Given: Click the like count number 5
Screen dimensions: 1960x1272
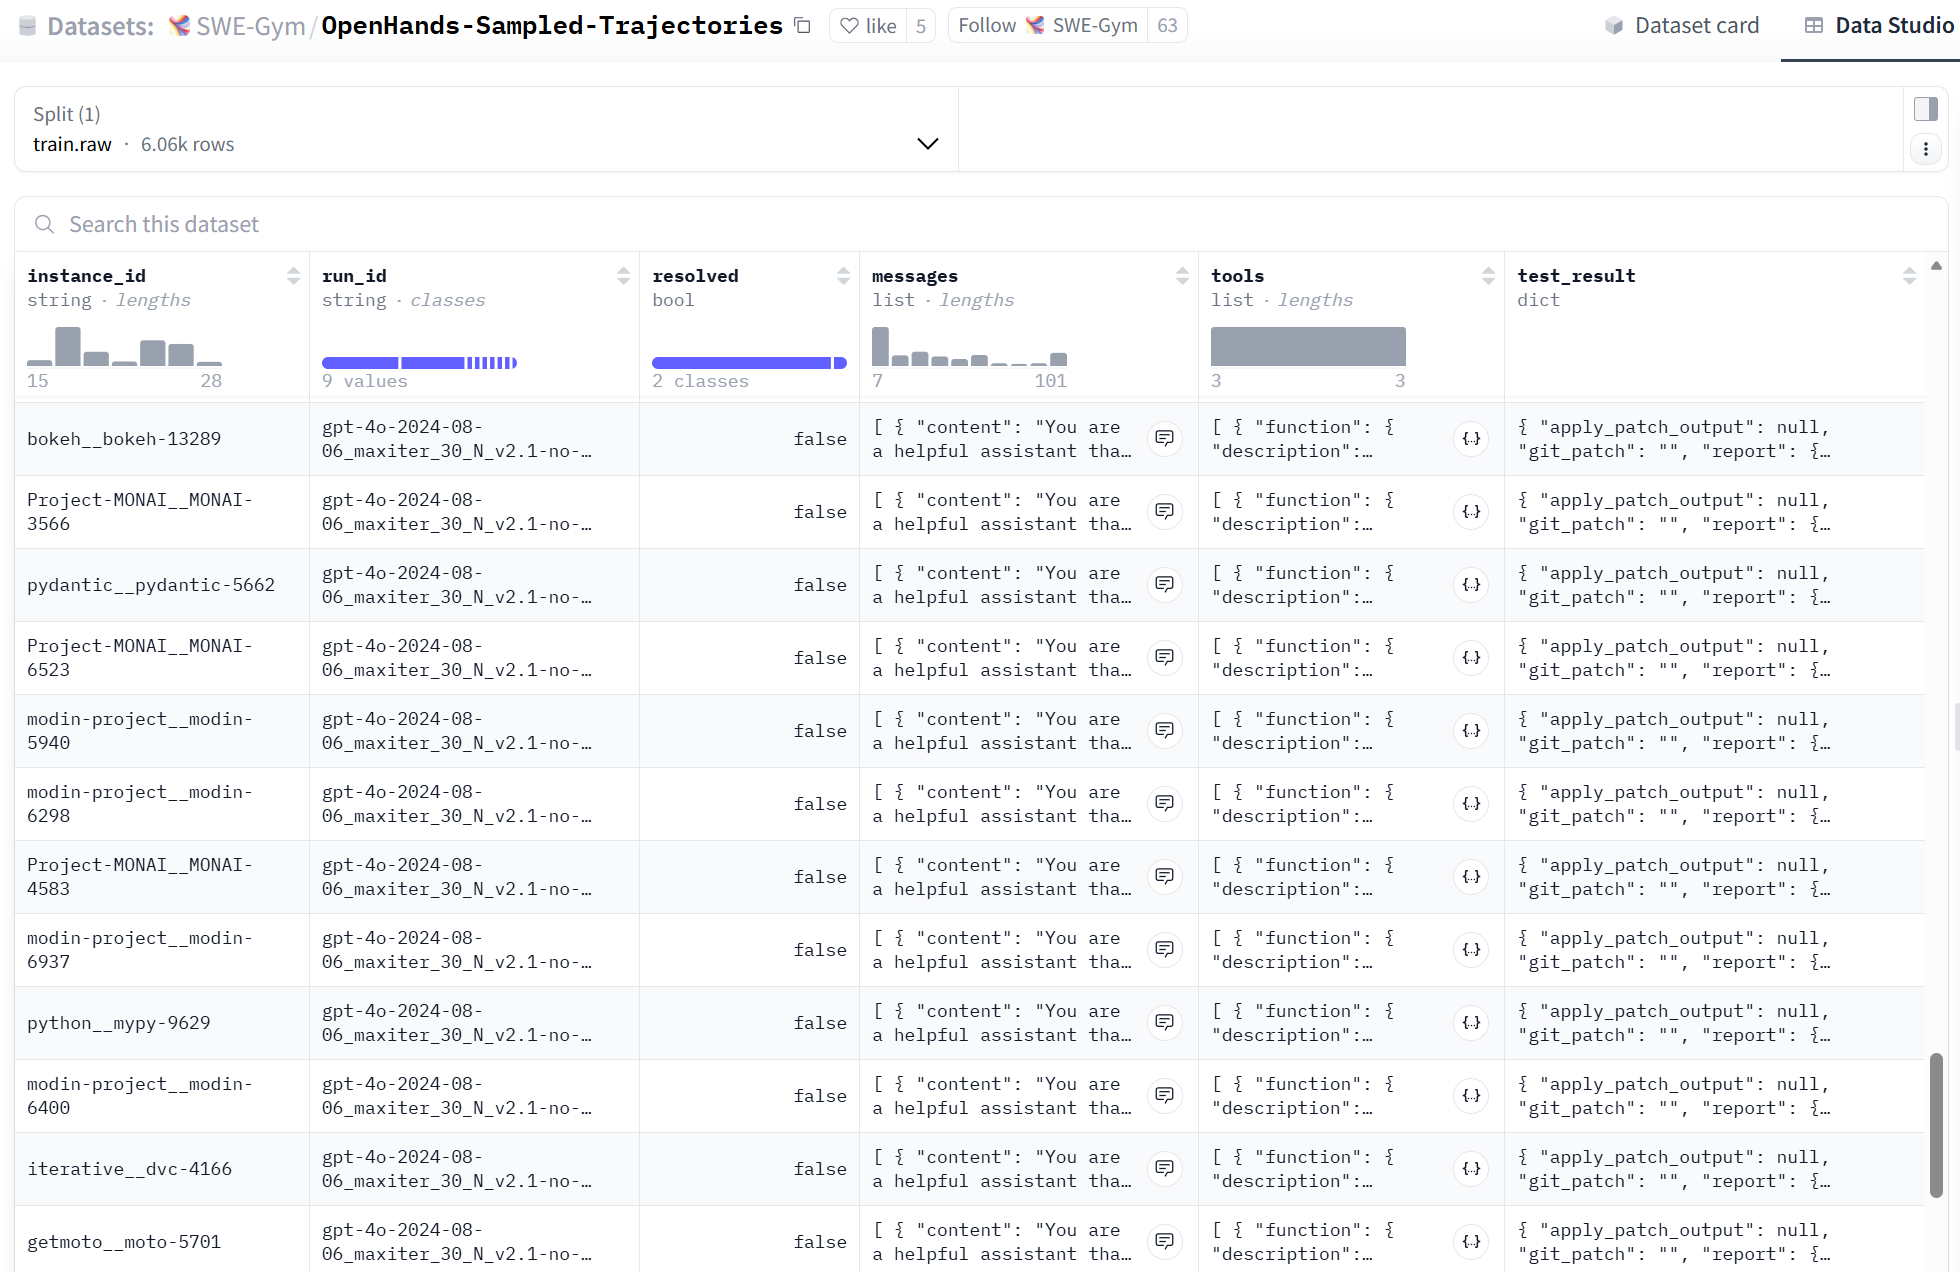Looking at the screenshot, I should point(921,26).
